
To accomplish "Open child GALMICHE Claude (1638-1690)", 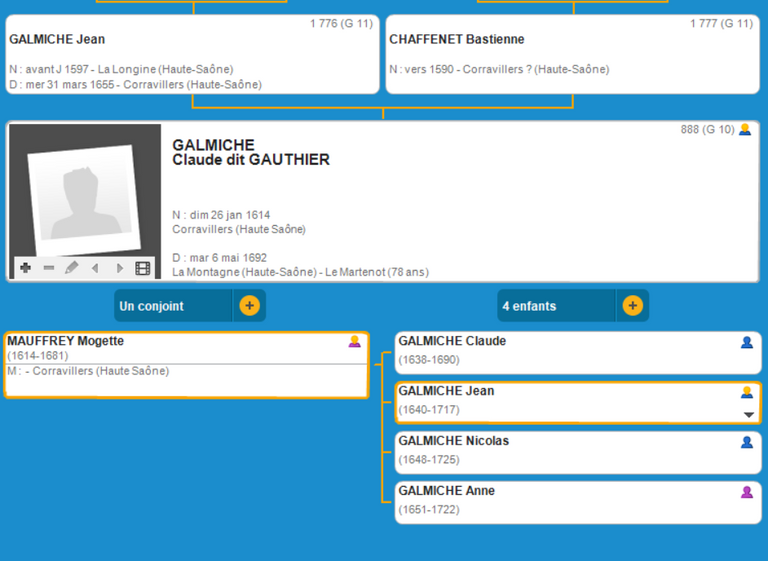I will (560, 349).
